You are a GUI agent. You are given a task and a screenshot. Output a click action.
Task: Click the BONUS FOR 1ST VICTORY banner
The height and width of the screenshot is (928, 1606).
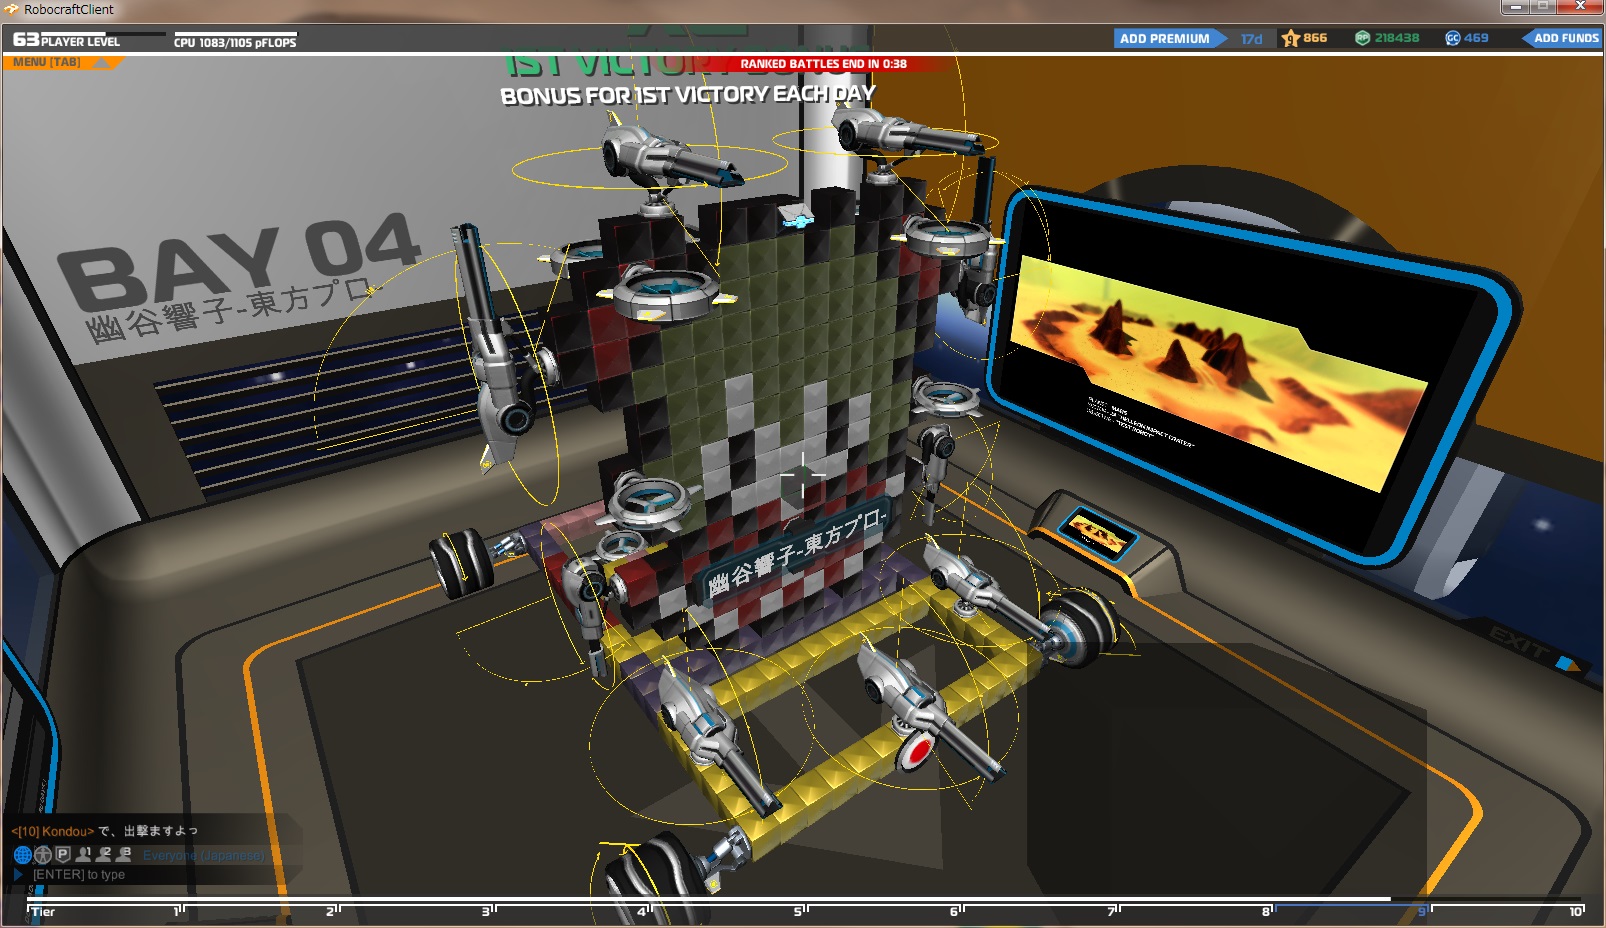[688, 95]
